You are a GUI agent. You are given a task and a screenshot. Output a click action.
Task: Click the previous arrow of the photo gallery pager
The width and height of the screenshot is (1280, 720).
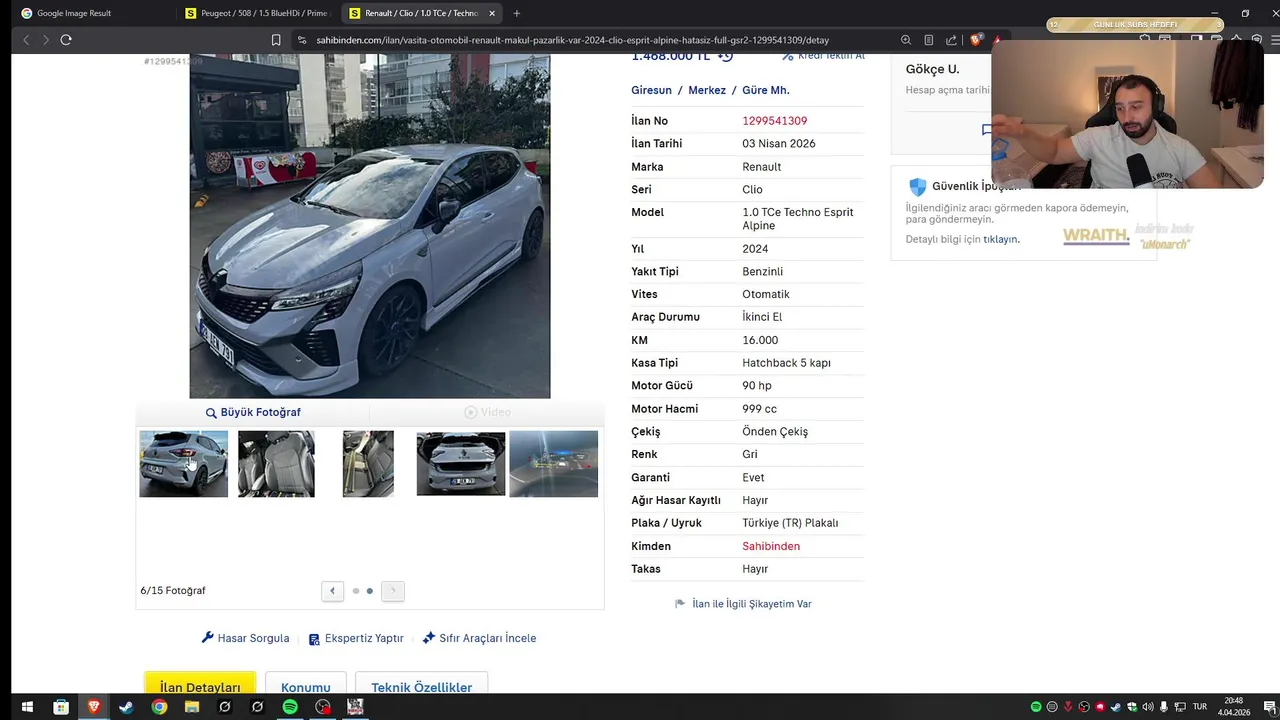pyautogui.click(x=332, y=591)
